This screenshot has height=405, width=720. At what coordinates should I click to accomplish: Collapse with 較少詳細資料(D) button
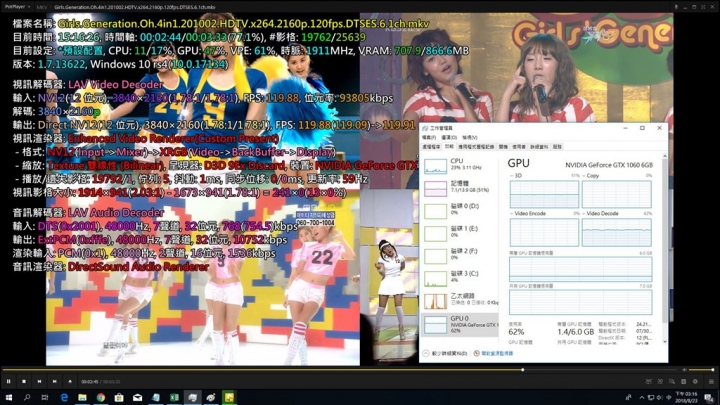[445, 353]
